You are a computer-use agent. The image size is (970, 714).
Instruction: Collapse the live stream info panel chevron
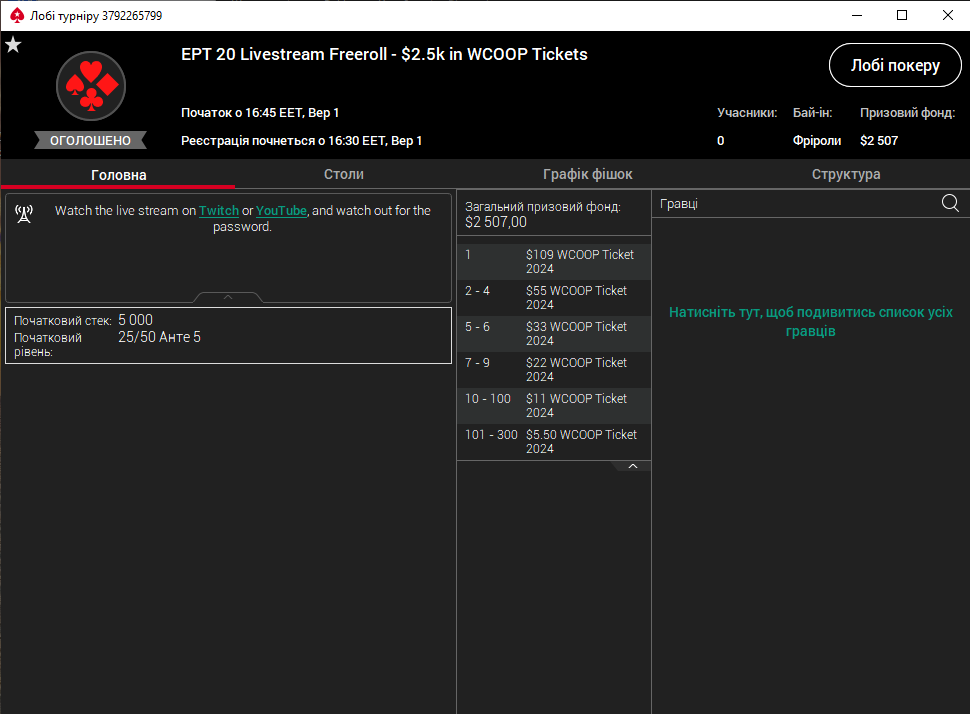coord(228,298)
